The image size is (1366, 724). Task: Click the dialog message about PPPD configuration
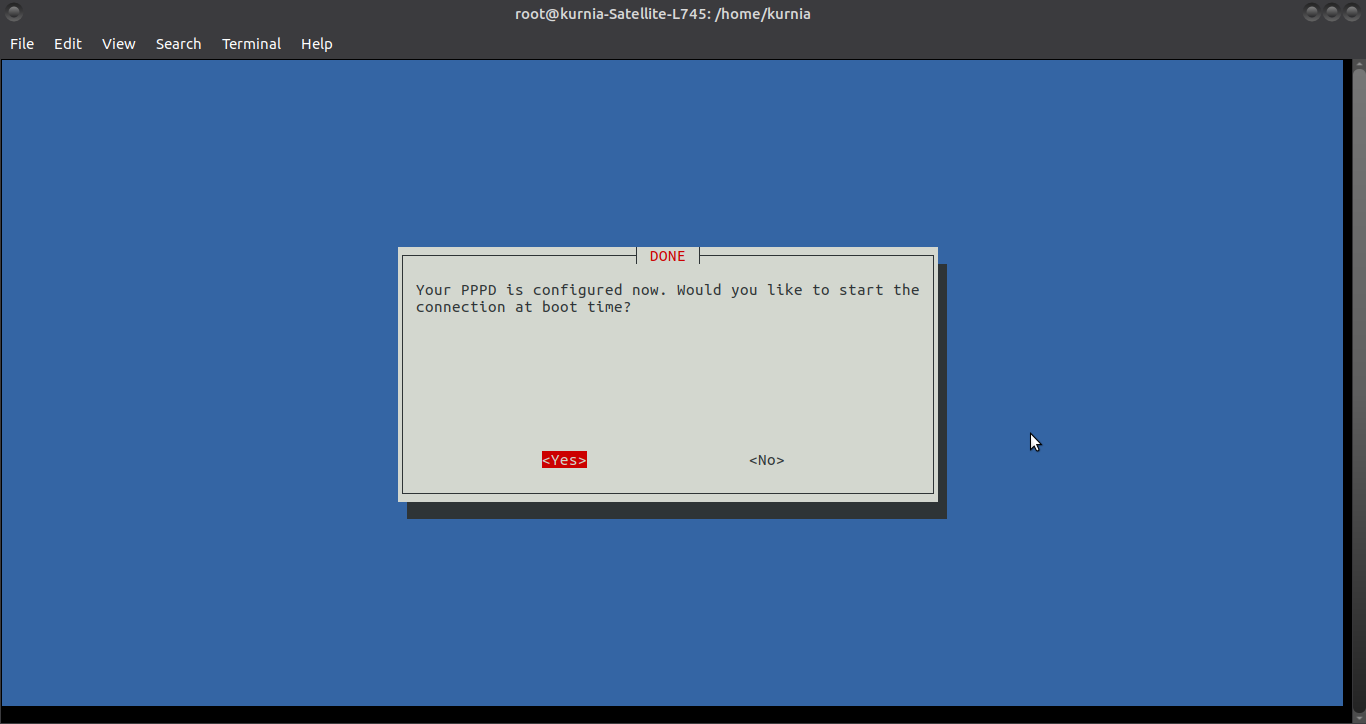click(667, 298)
